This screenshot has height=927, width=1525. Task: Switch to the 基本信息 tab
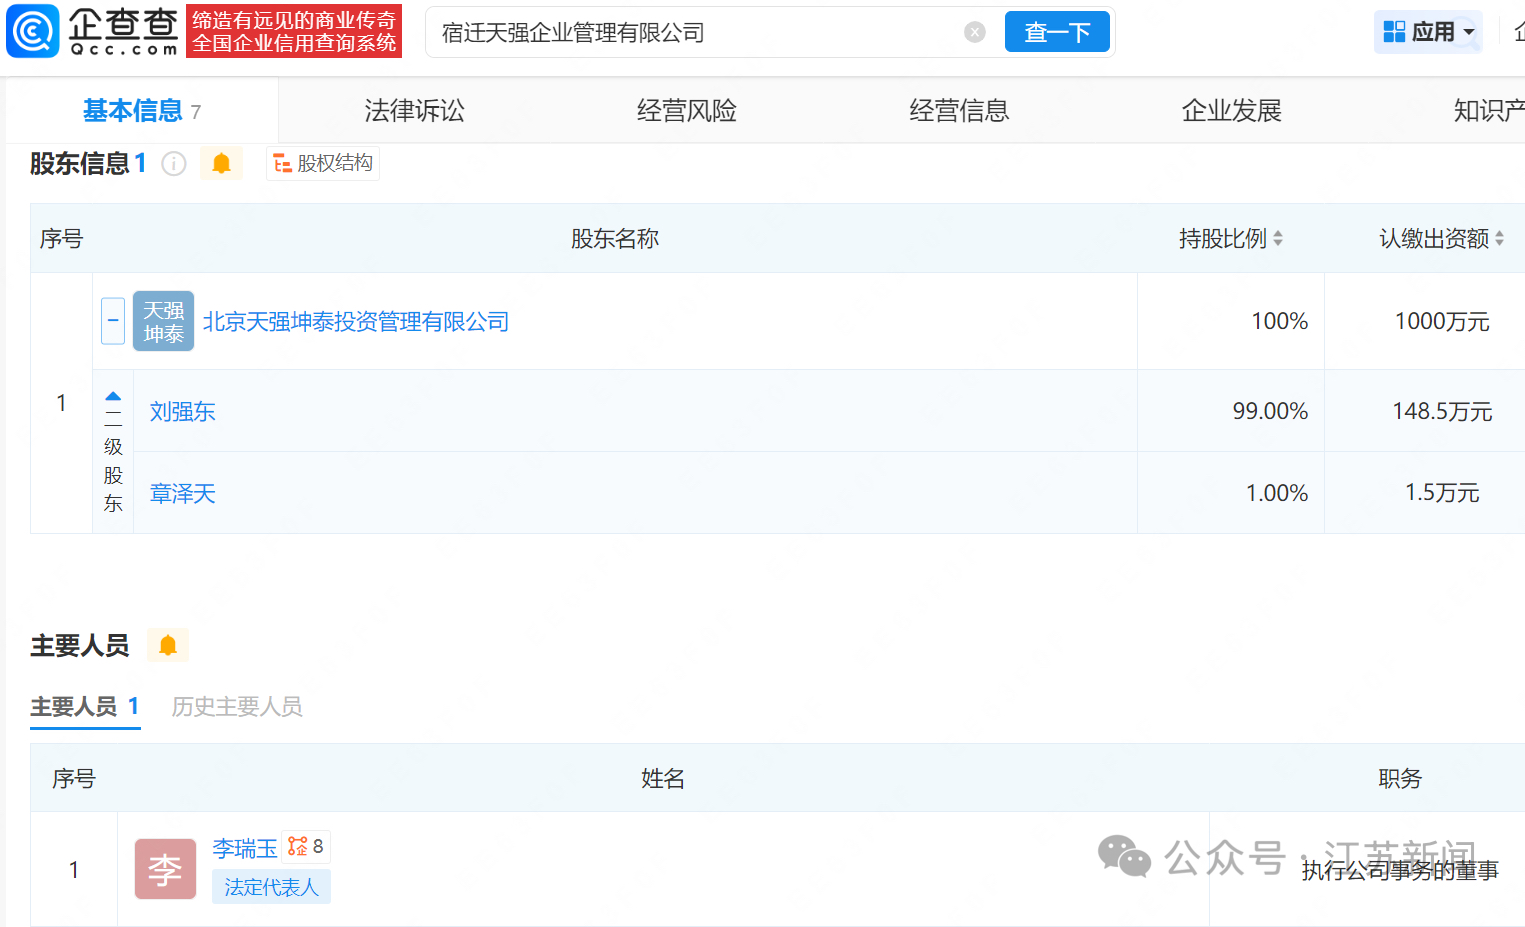(x=142, y=110)
